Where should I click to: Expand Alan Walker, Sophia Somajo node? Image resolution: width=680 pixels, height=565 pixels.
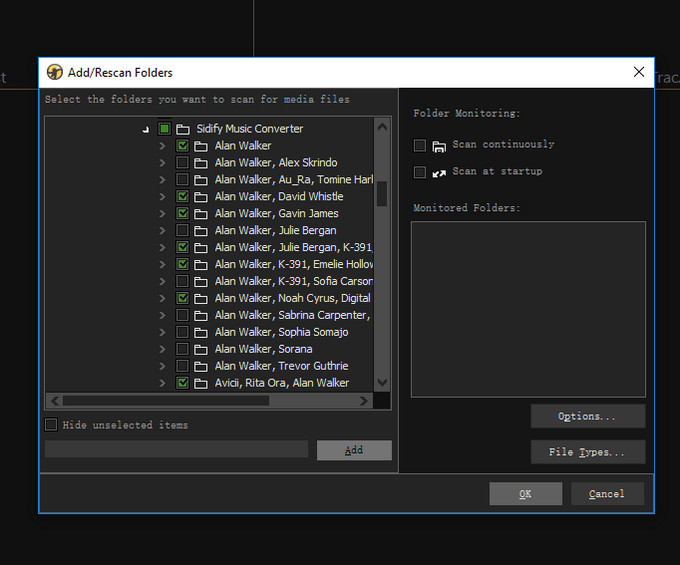pos(162,333)
